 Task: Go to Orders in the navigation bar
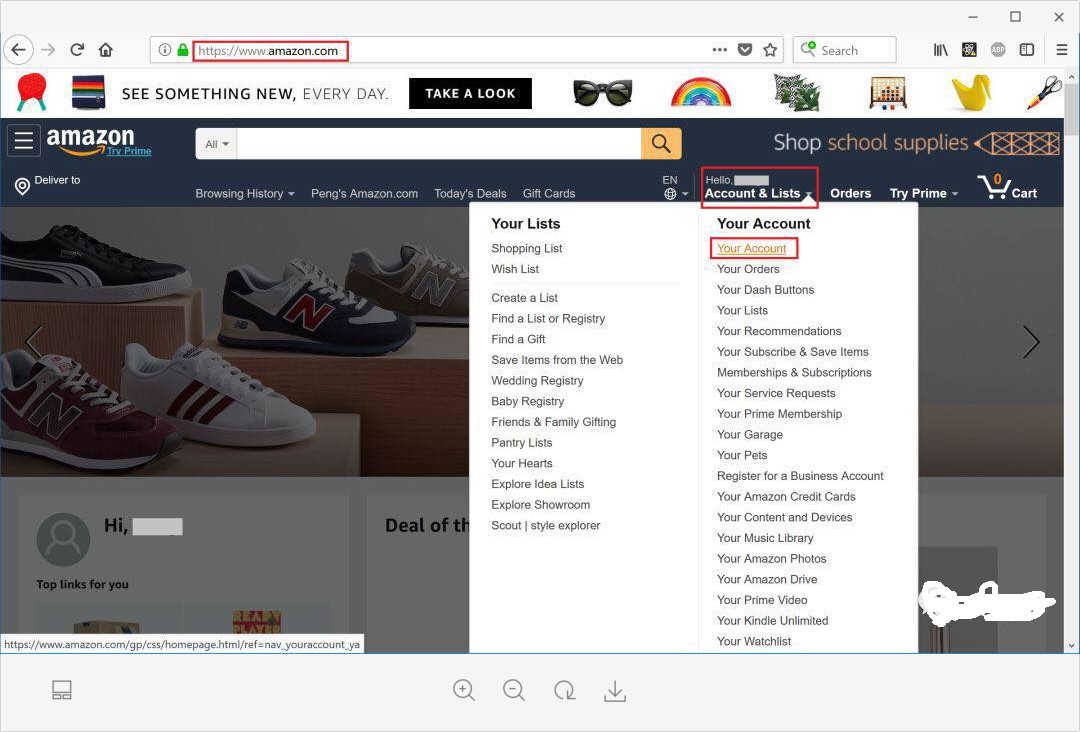[x=851, y=194]
